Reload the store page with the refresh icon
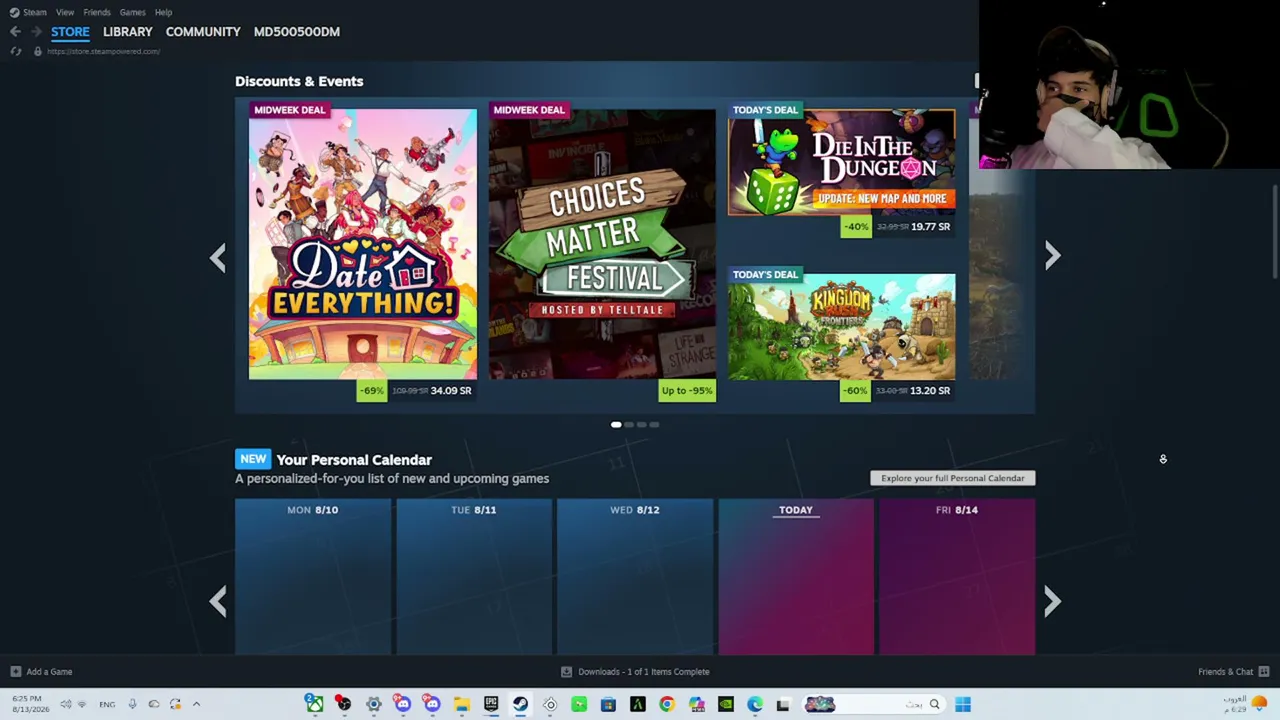Screen dimensions: 1280x720 [16, 51]
